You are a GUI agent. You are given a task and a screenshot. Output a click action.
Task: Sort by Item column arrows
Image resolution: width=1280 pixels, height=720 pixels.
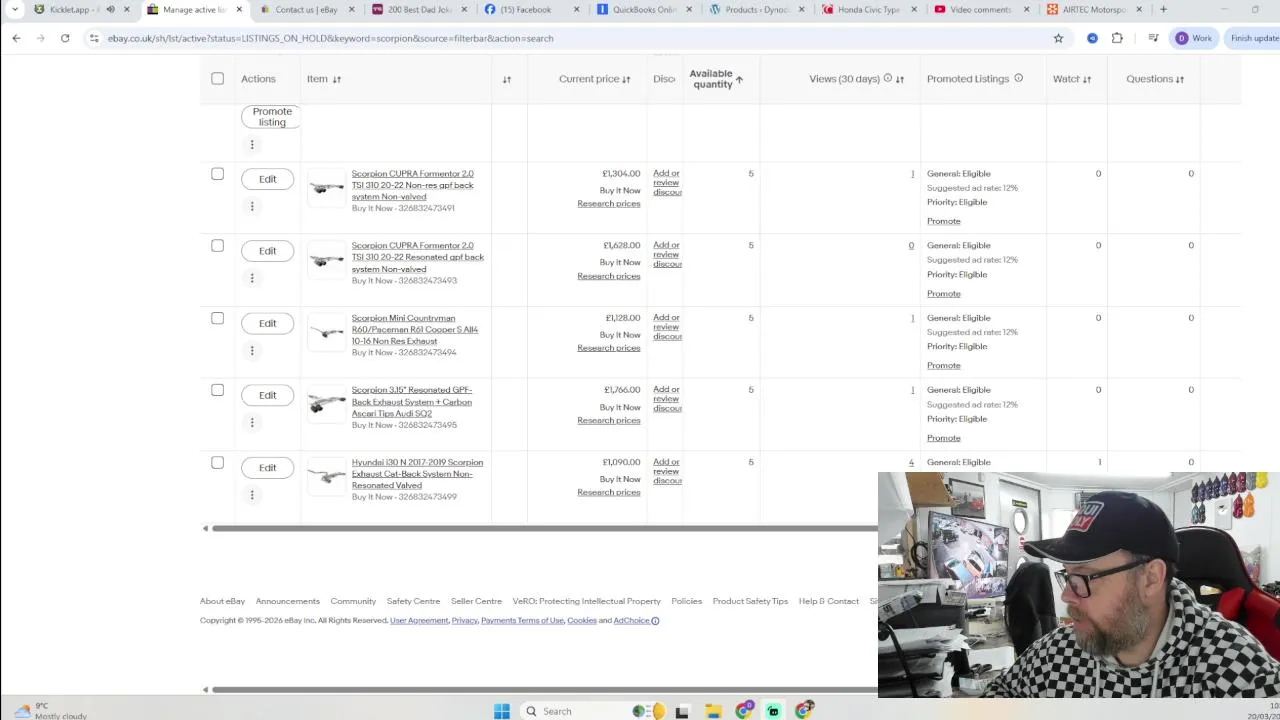point(336,79)
